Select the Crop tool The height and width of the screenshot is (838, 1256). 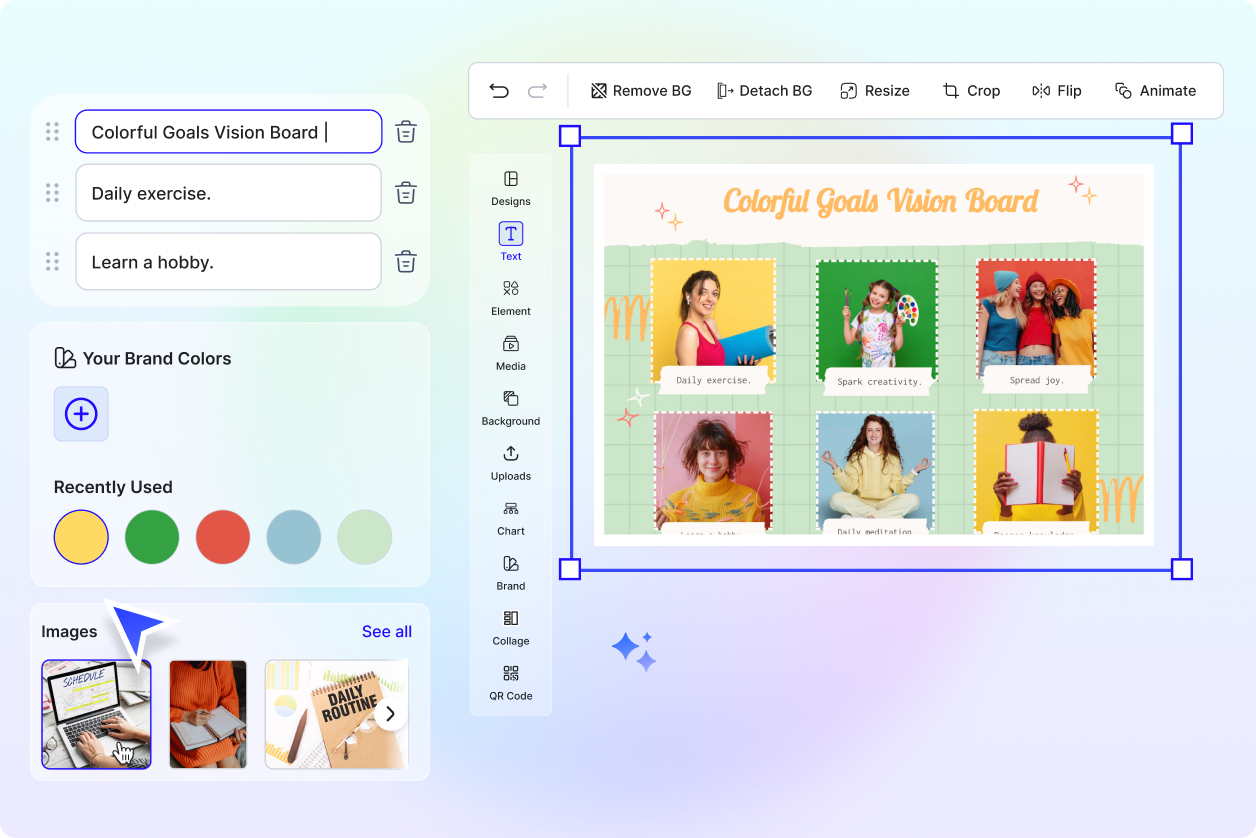point(971,90)
